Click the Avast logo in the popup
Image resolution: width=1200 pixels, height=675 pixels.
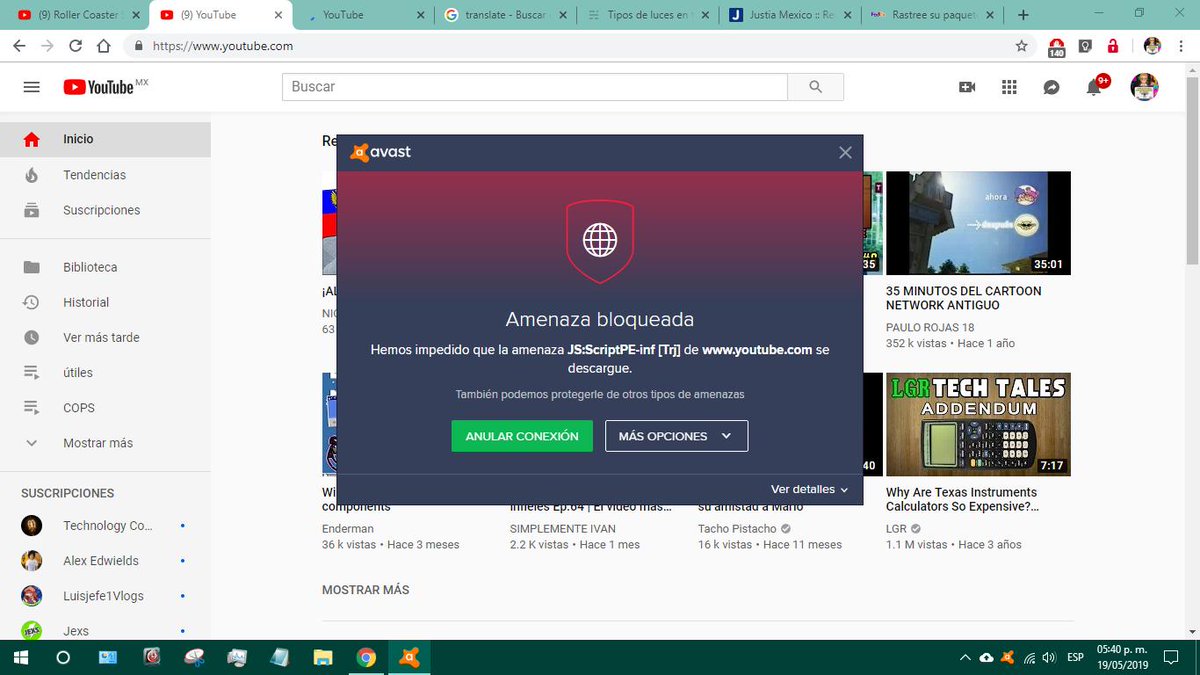(380, 152)
